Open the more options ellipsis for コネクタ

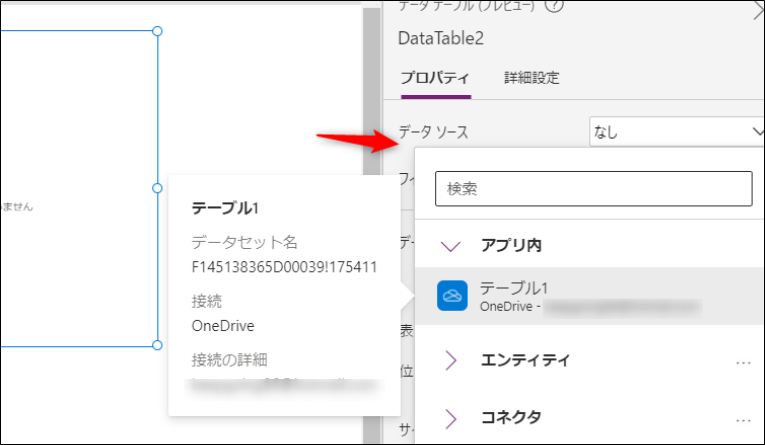(x=743, y=420)
